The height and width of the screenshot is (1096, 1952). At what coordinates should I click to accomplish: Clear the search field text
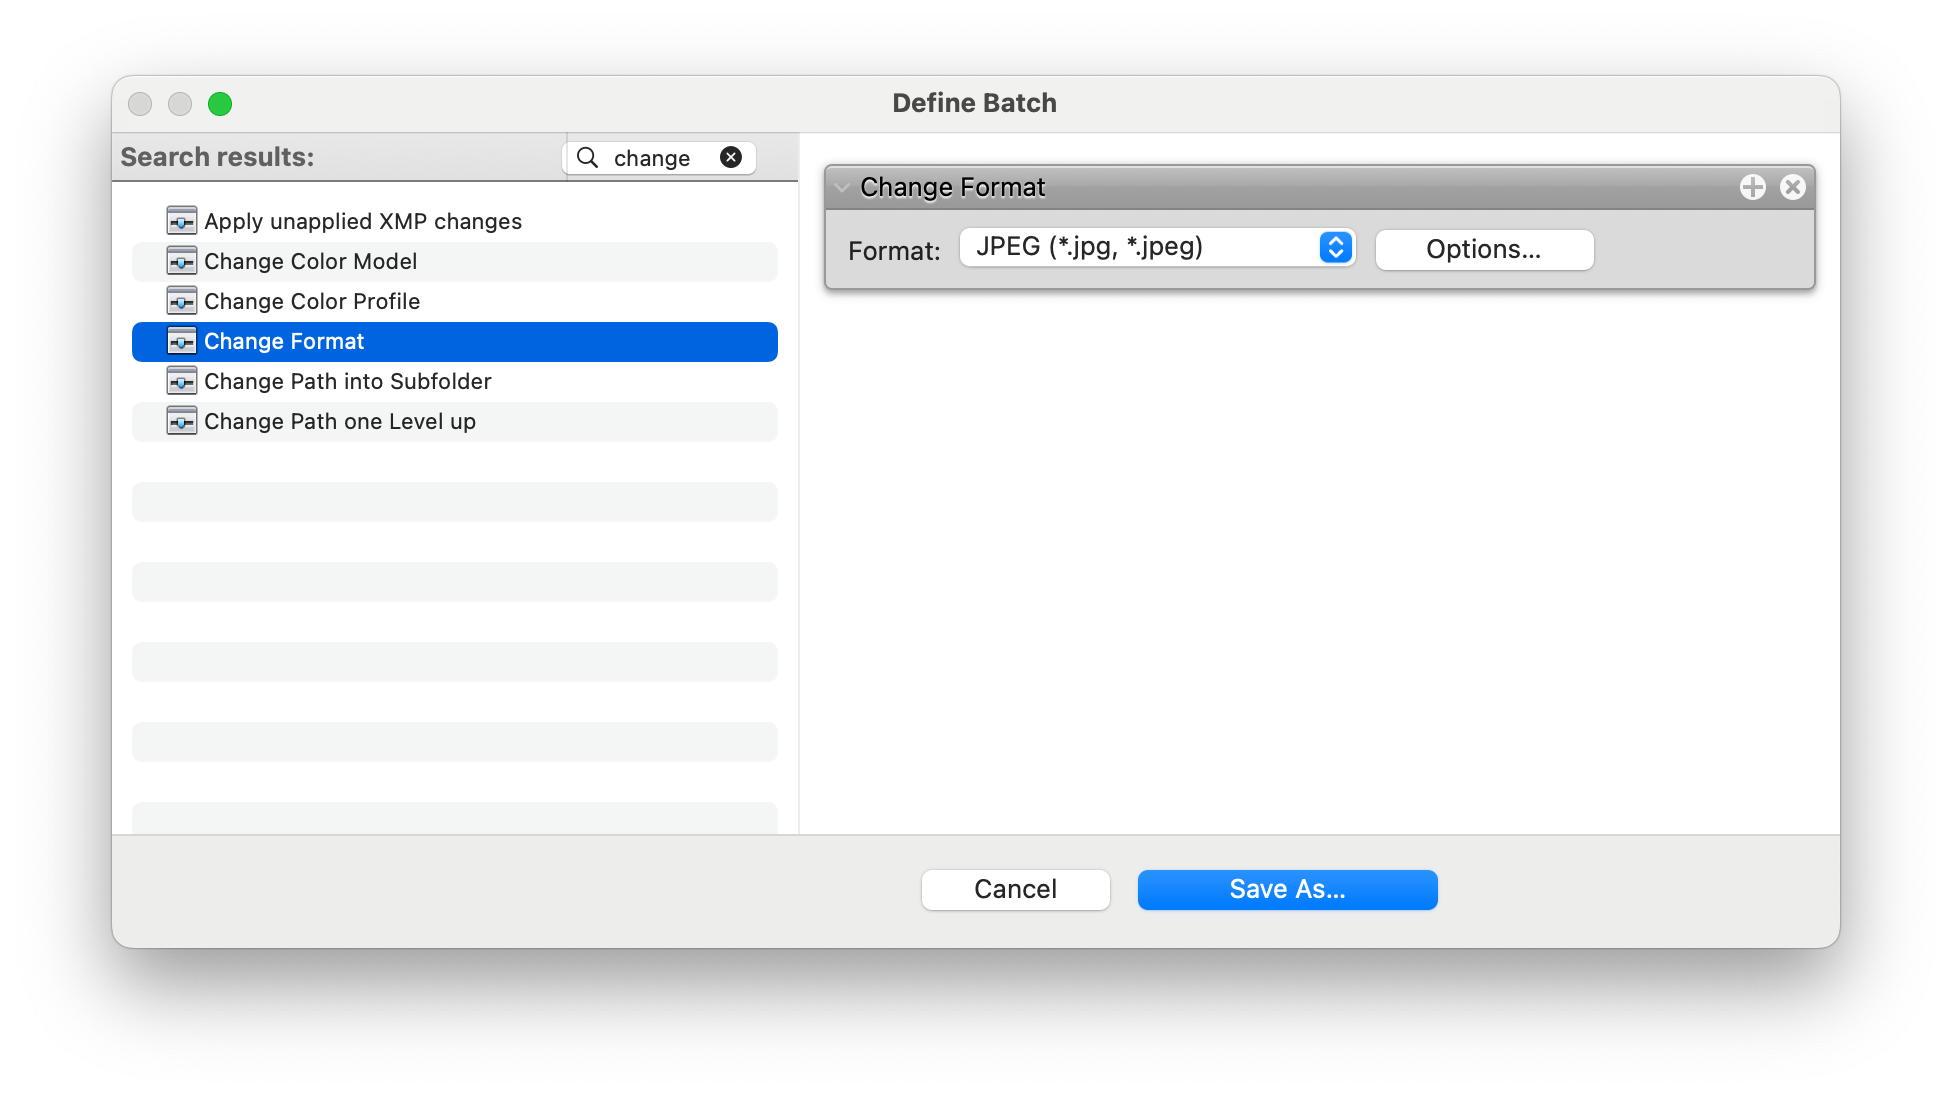click(731, 157)
